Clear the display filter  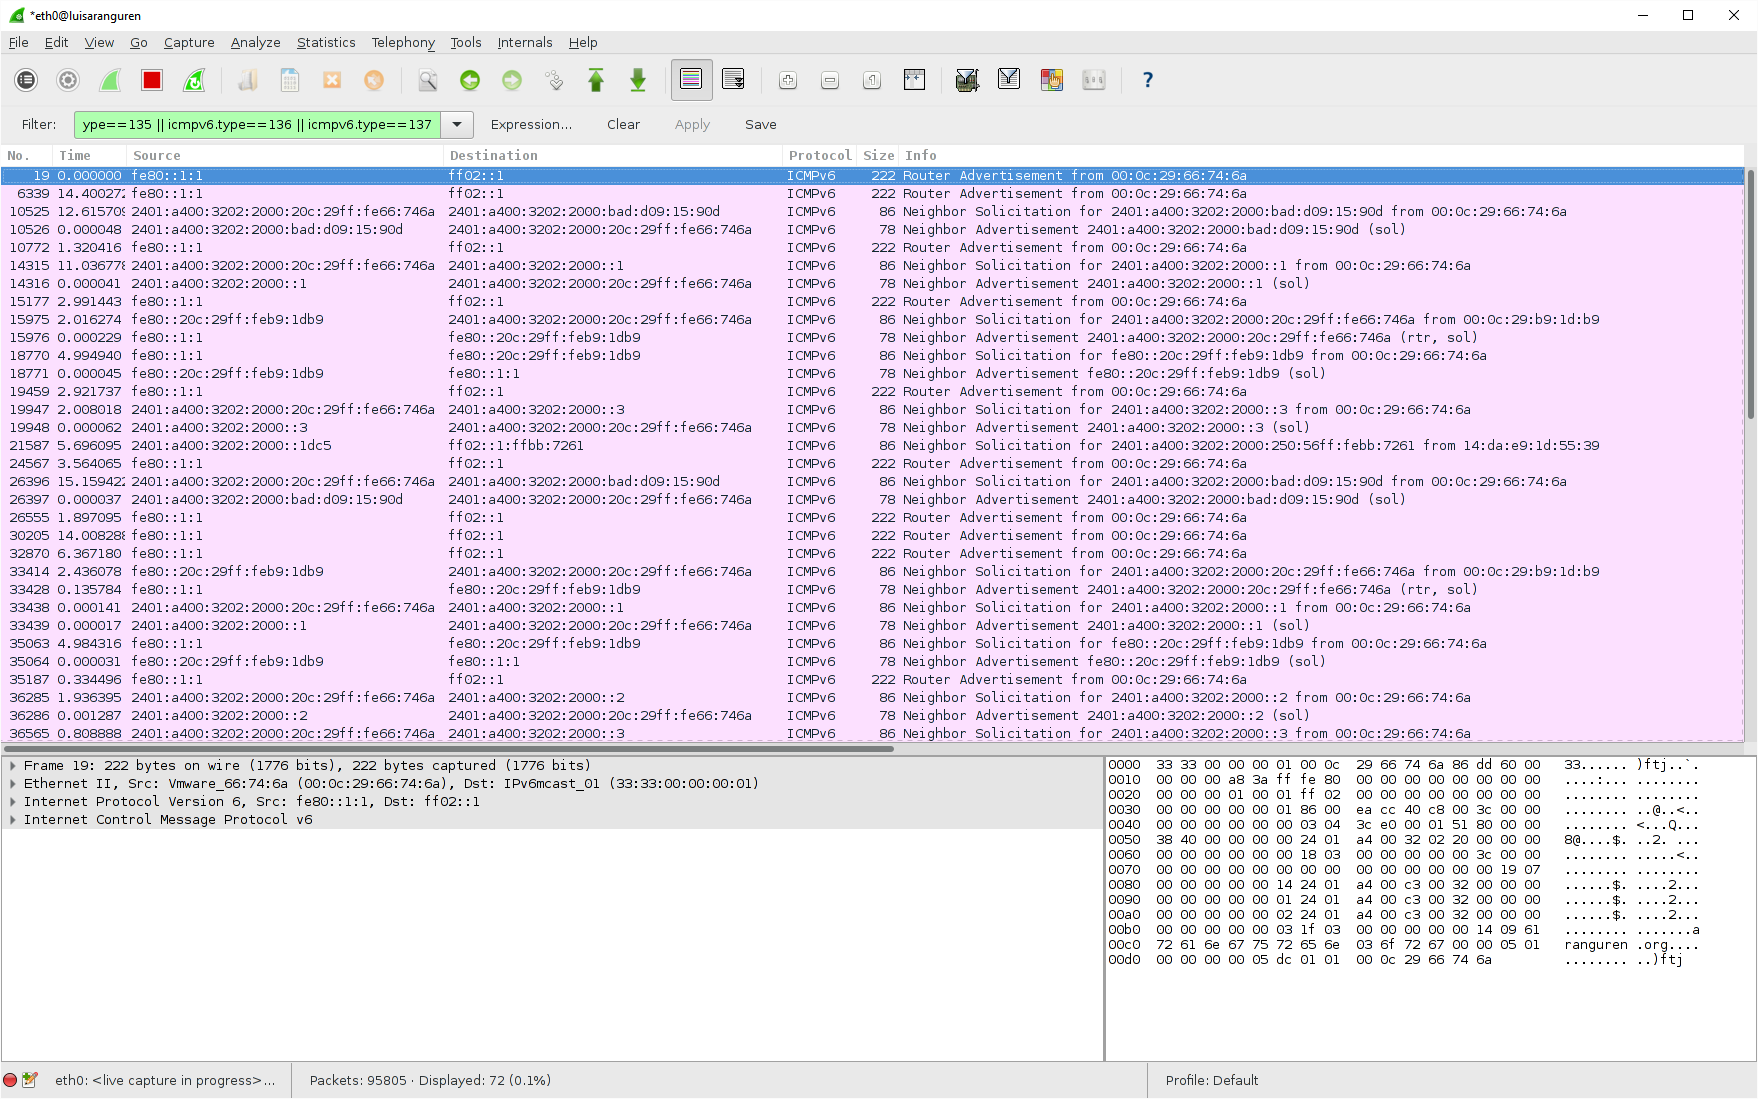623,125
